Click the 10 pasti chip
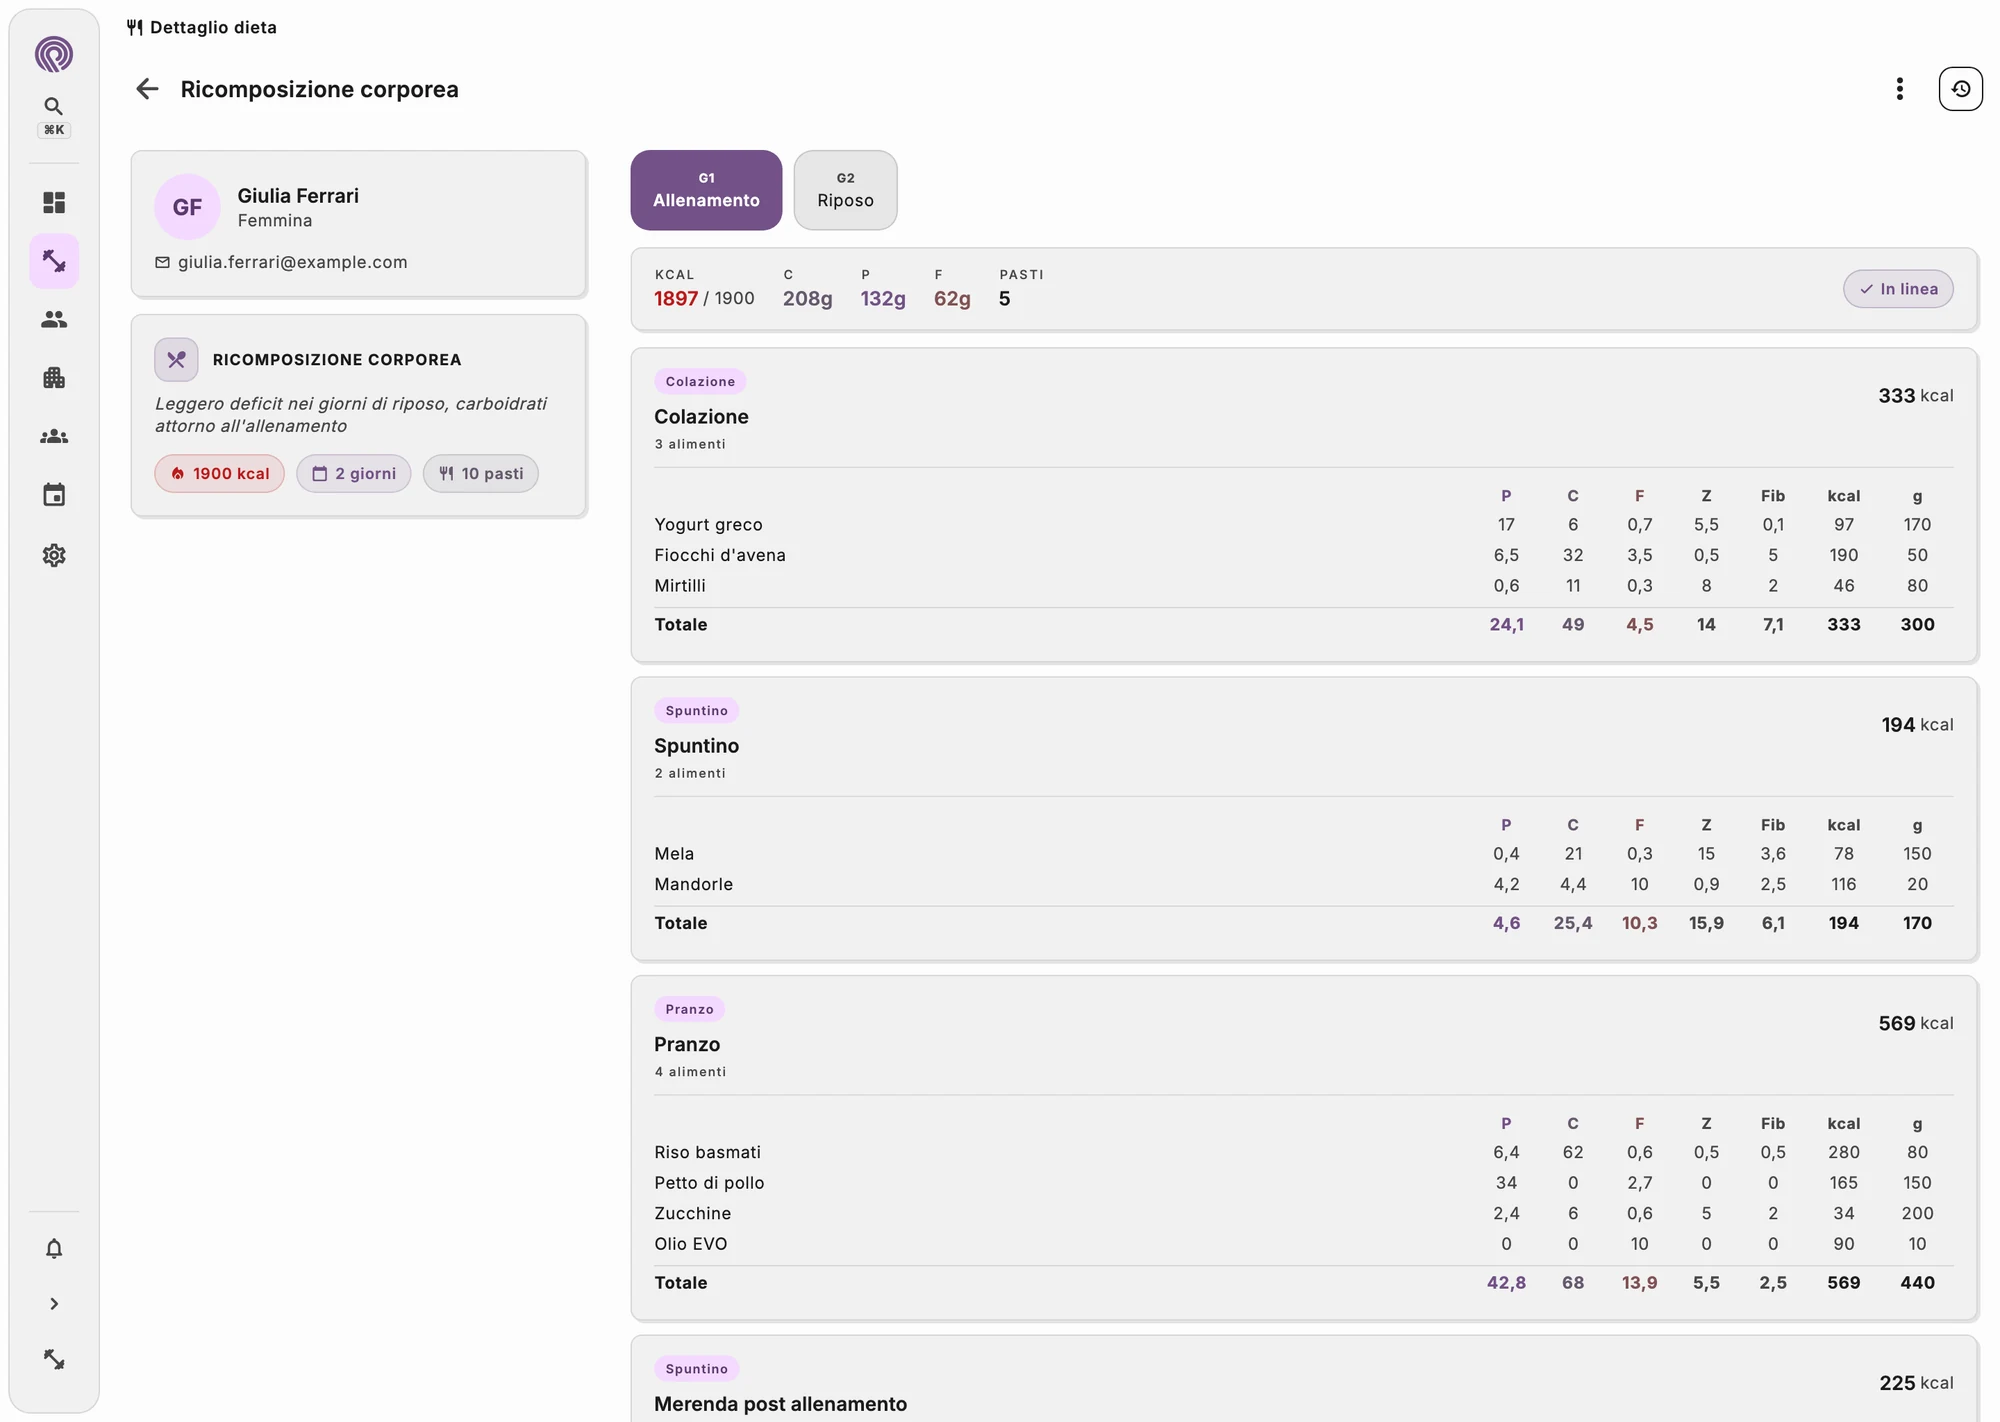The image size is (2000, 1422). coord(481,474)
